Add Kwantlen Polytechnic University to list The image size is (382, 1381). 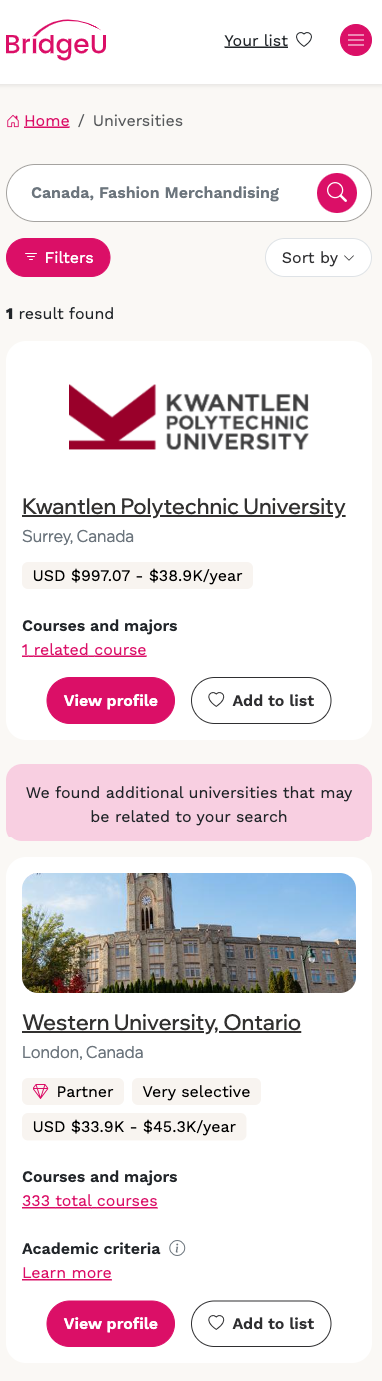tap(261, 701)
